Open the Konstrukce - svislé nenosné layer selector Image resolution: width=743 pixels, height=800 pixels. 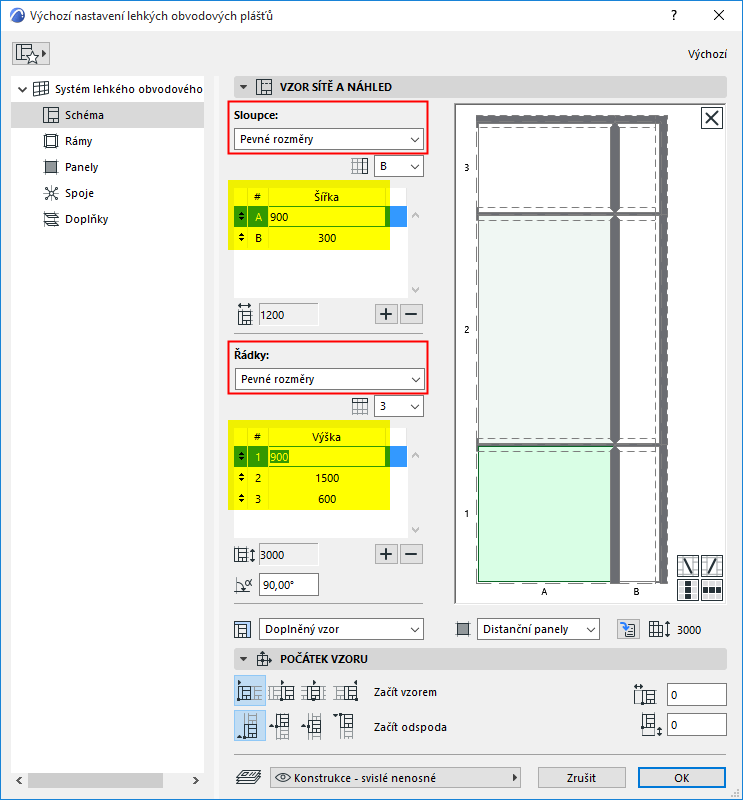(x=395, y=778)
